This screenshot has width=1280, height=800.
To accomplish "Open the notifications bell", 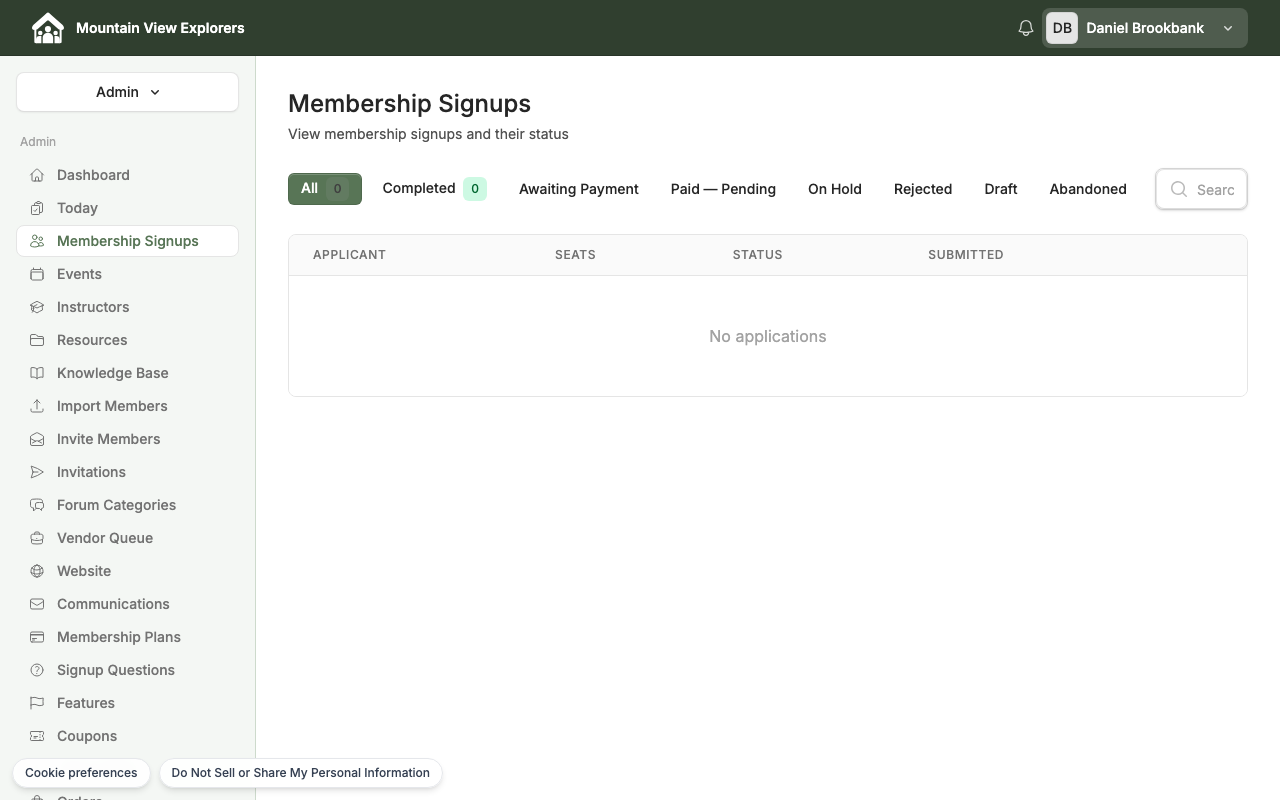I will point(1025,28).
